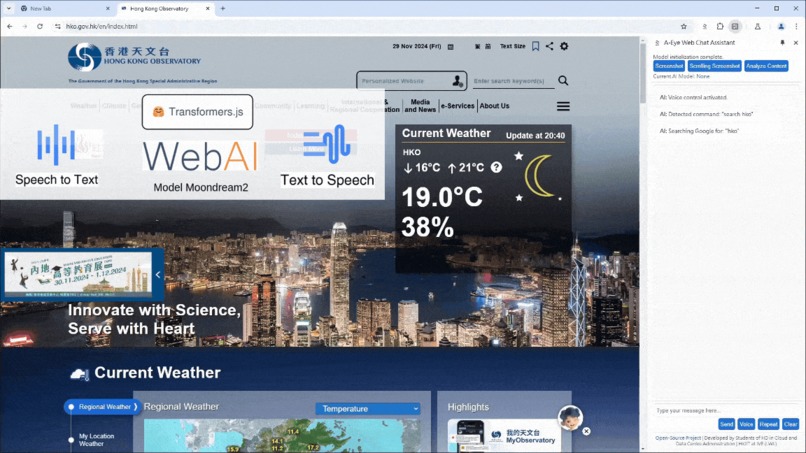Viewport: 806px width, 453px height.
Task: Open the Media and News menu
Action: tap(420, 106)
